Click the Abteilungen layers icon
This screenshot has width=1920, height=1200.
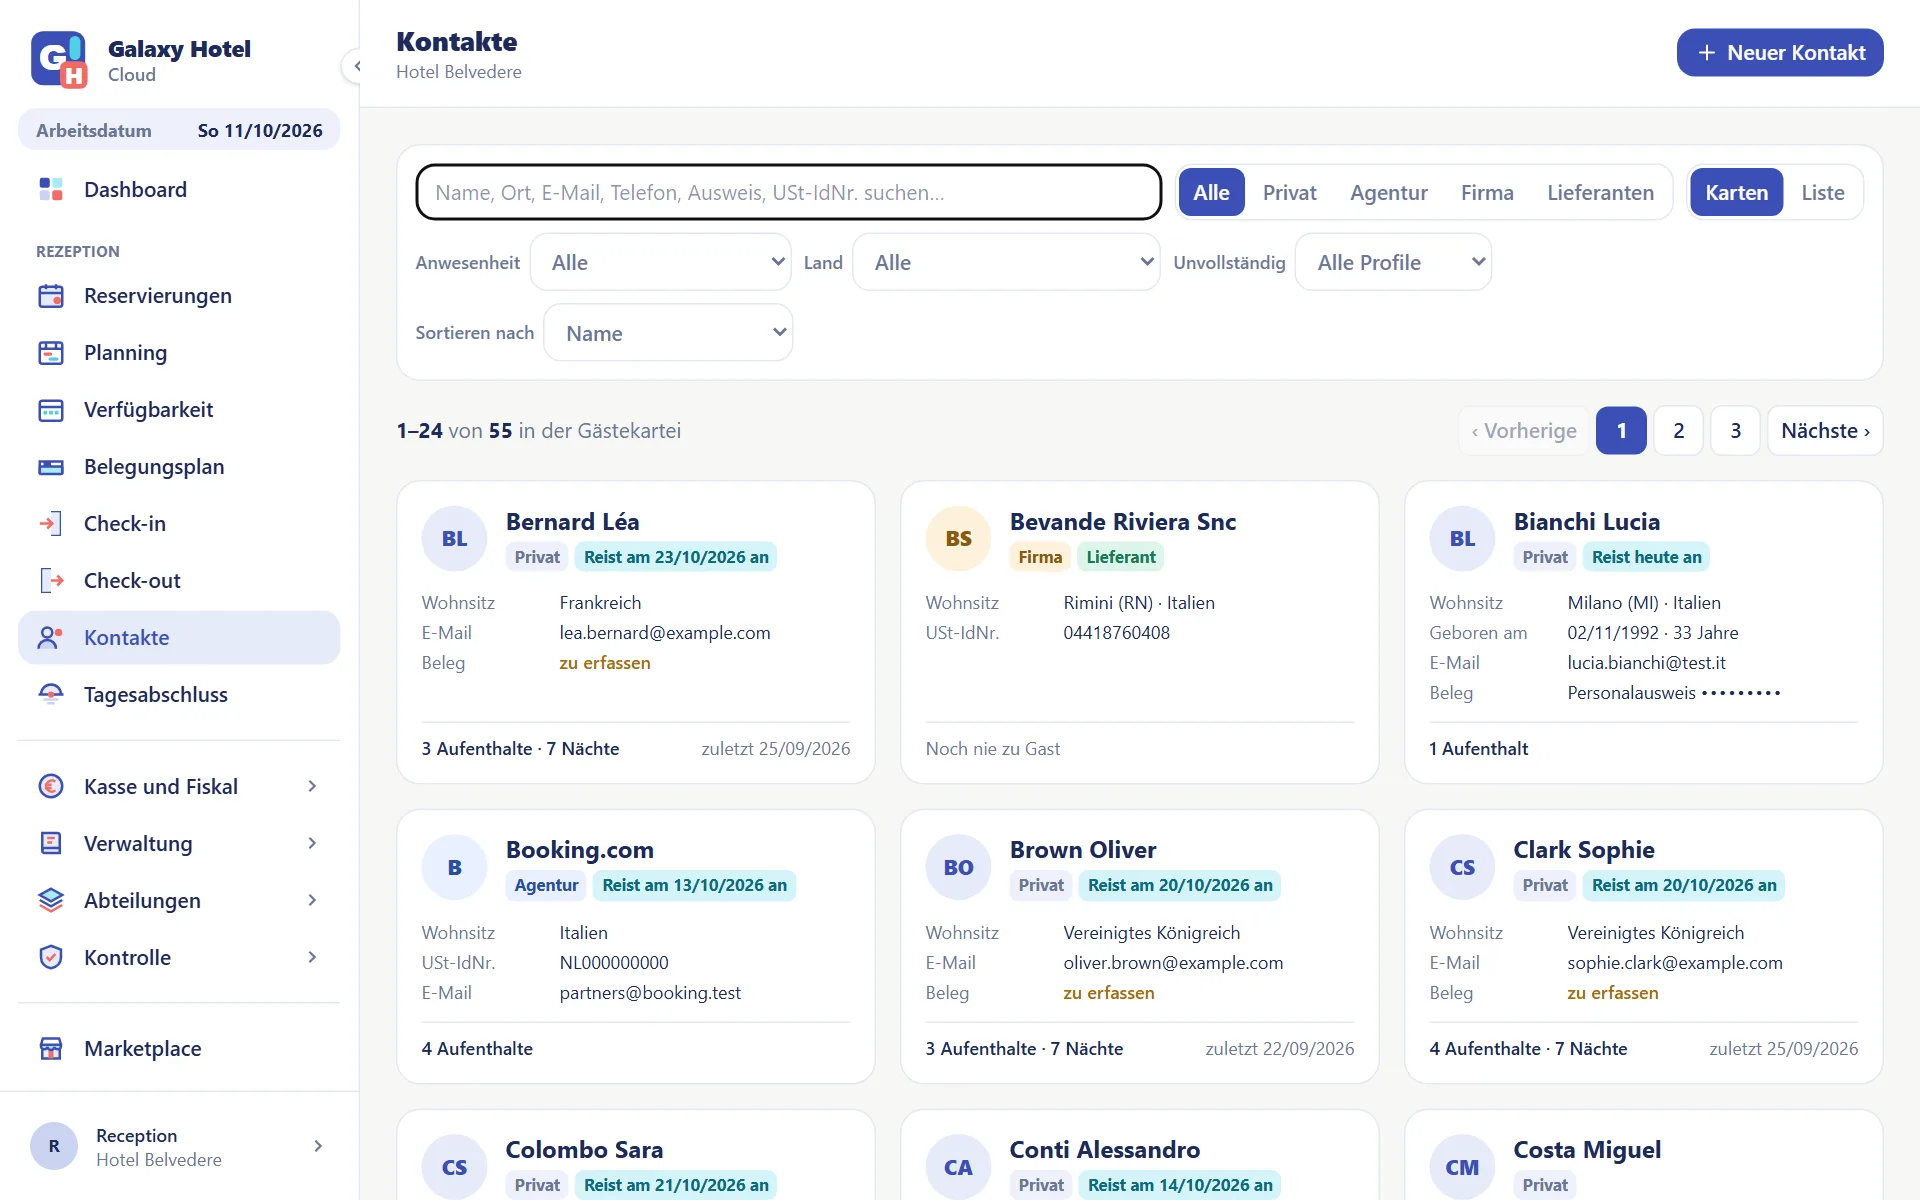tap(51, 901)
